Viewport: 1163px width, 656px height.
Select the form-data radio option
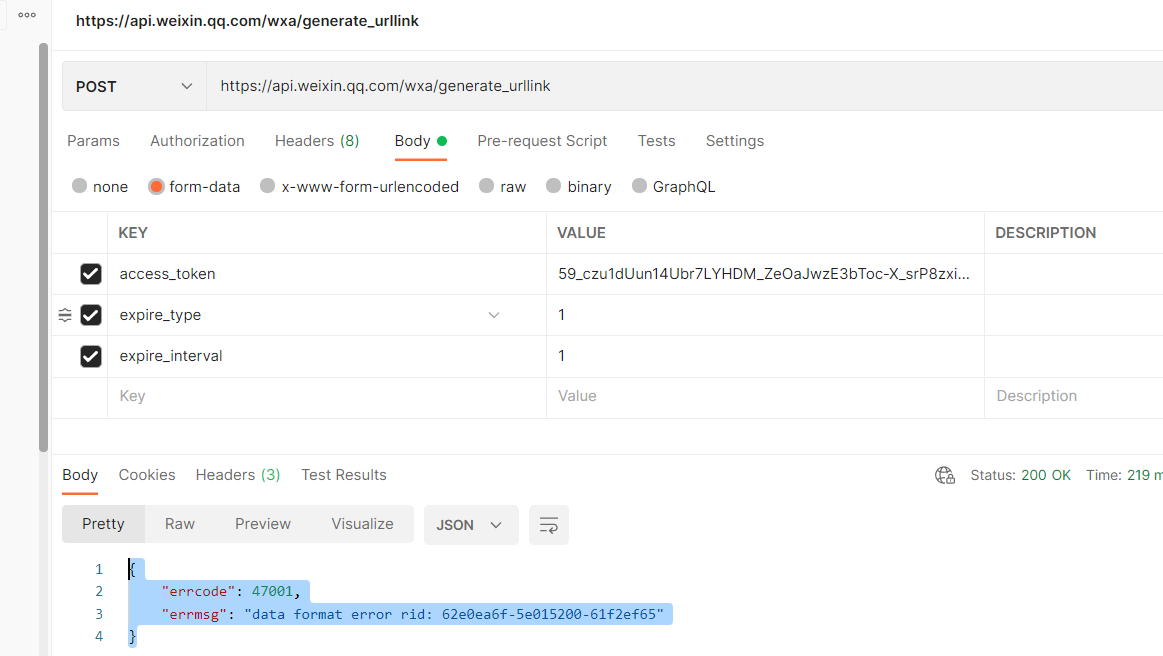coord(156,186)
